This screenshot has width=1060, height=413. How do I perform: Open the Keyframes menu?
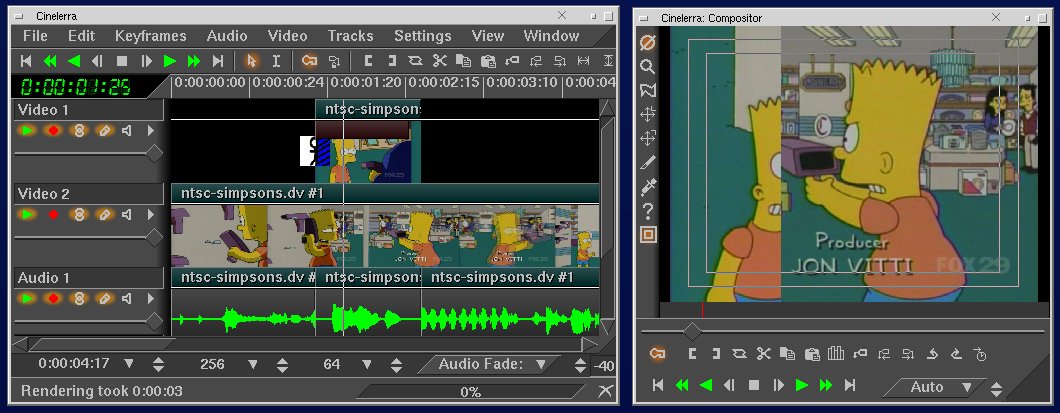point(150,36)
